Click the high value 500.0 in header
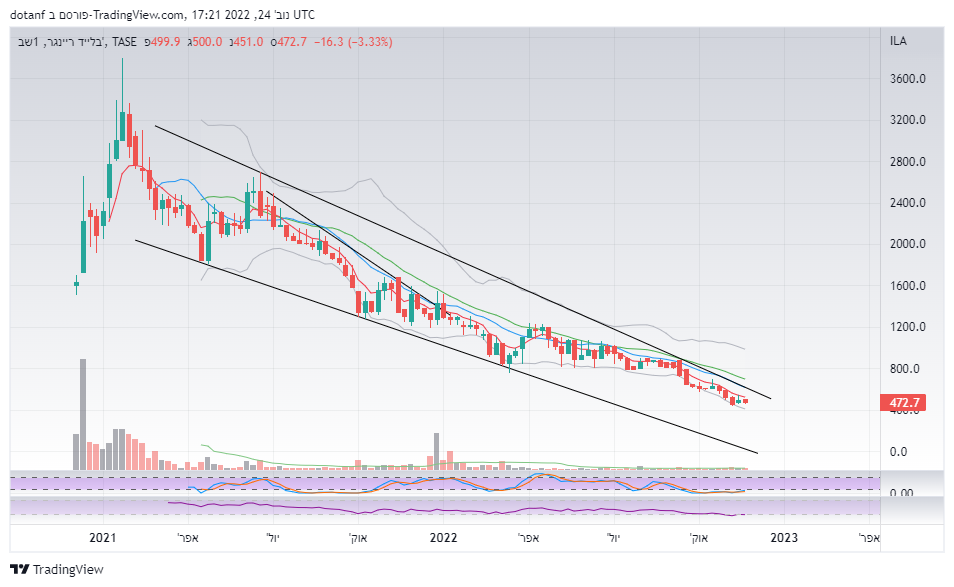 [x=207, y=41]
